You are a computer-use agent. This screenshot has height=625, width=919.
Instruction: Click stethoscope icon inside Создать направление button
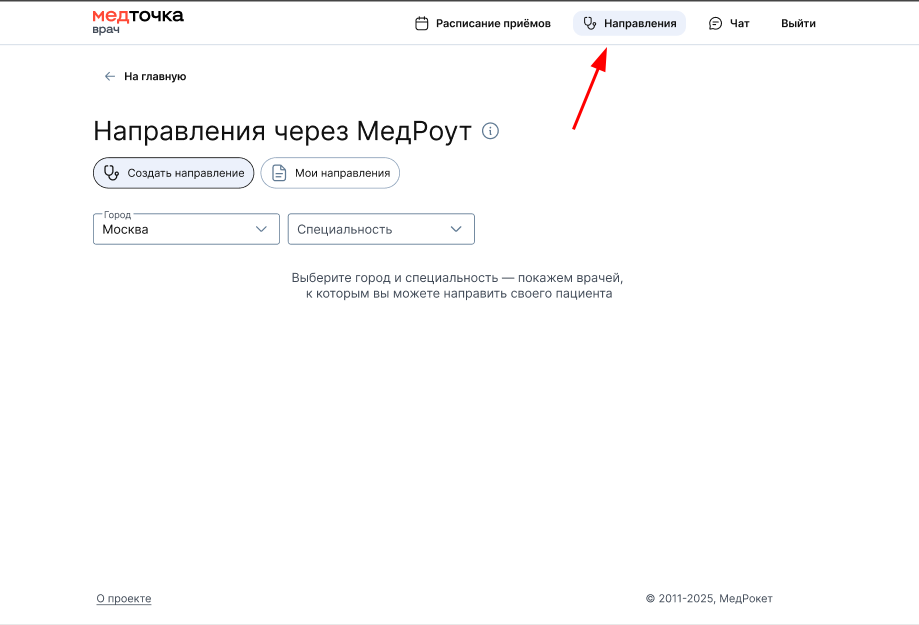112,173
